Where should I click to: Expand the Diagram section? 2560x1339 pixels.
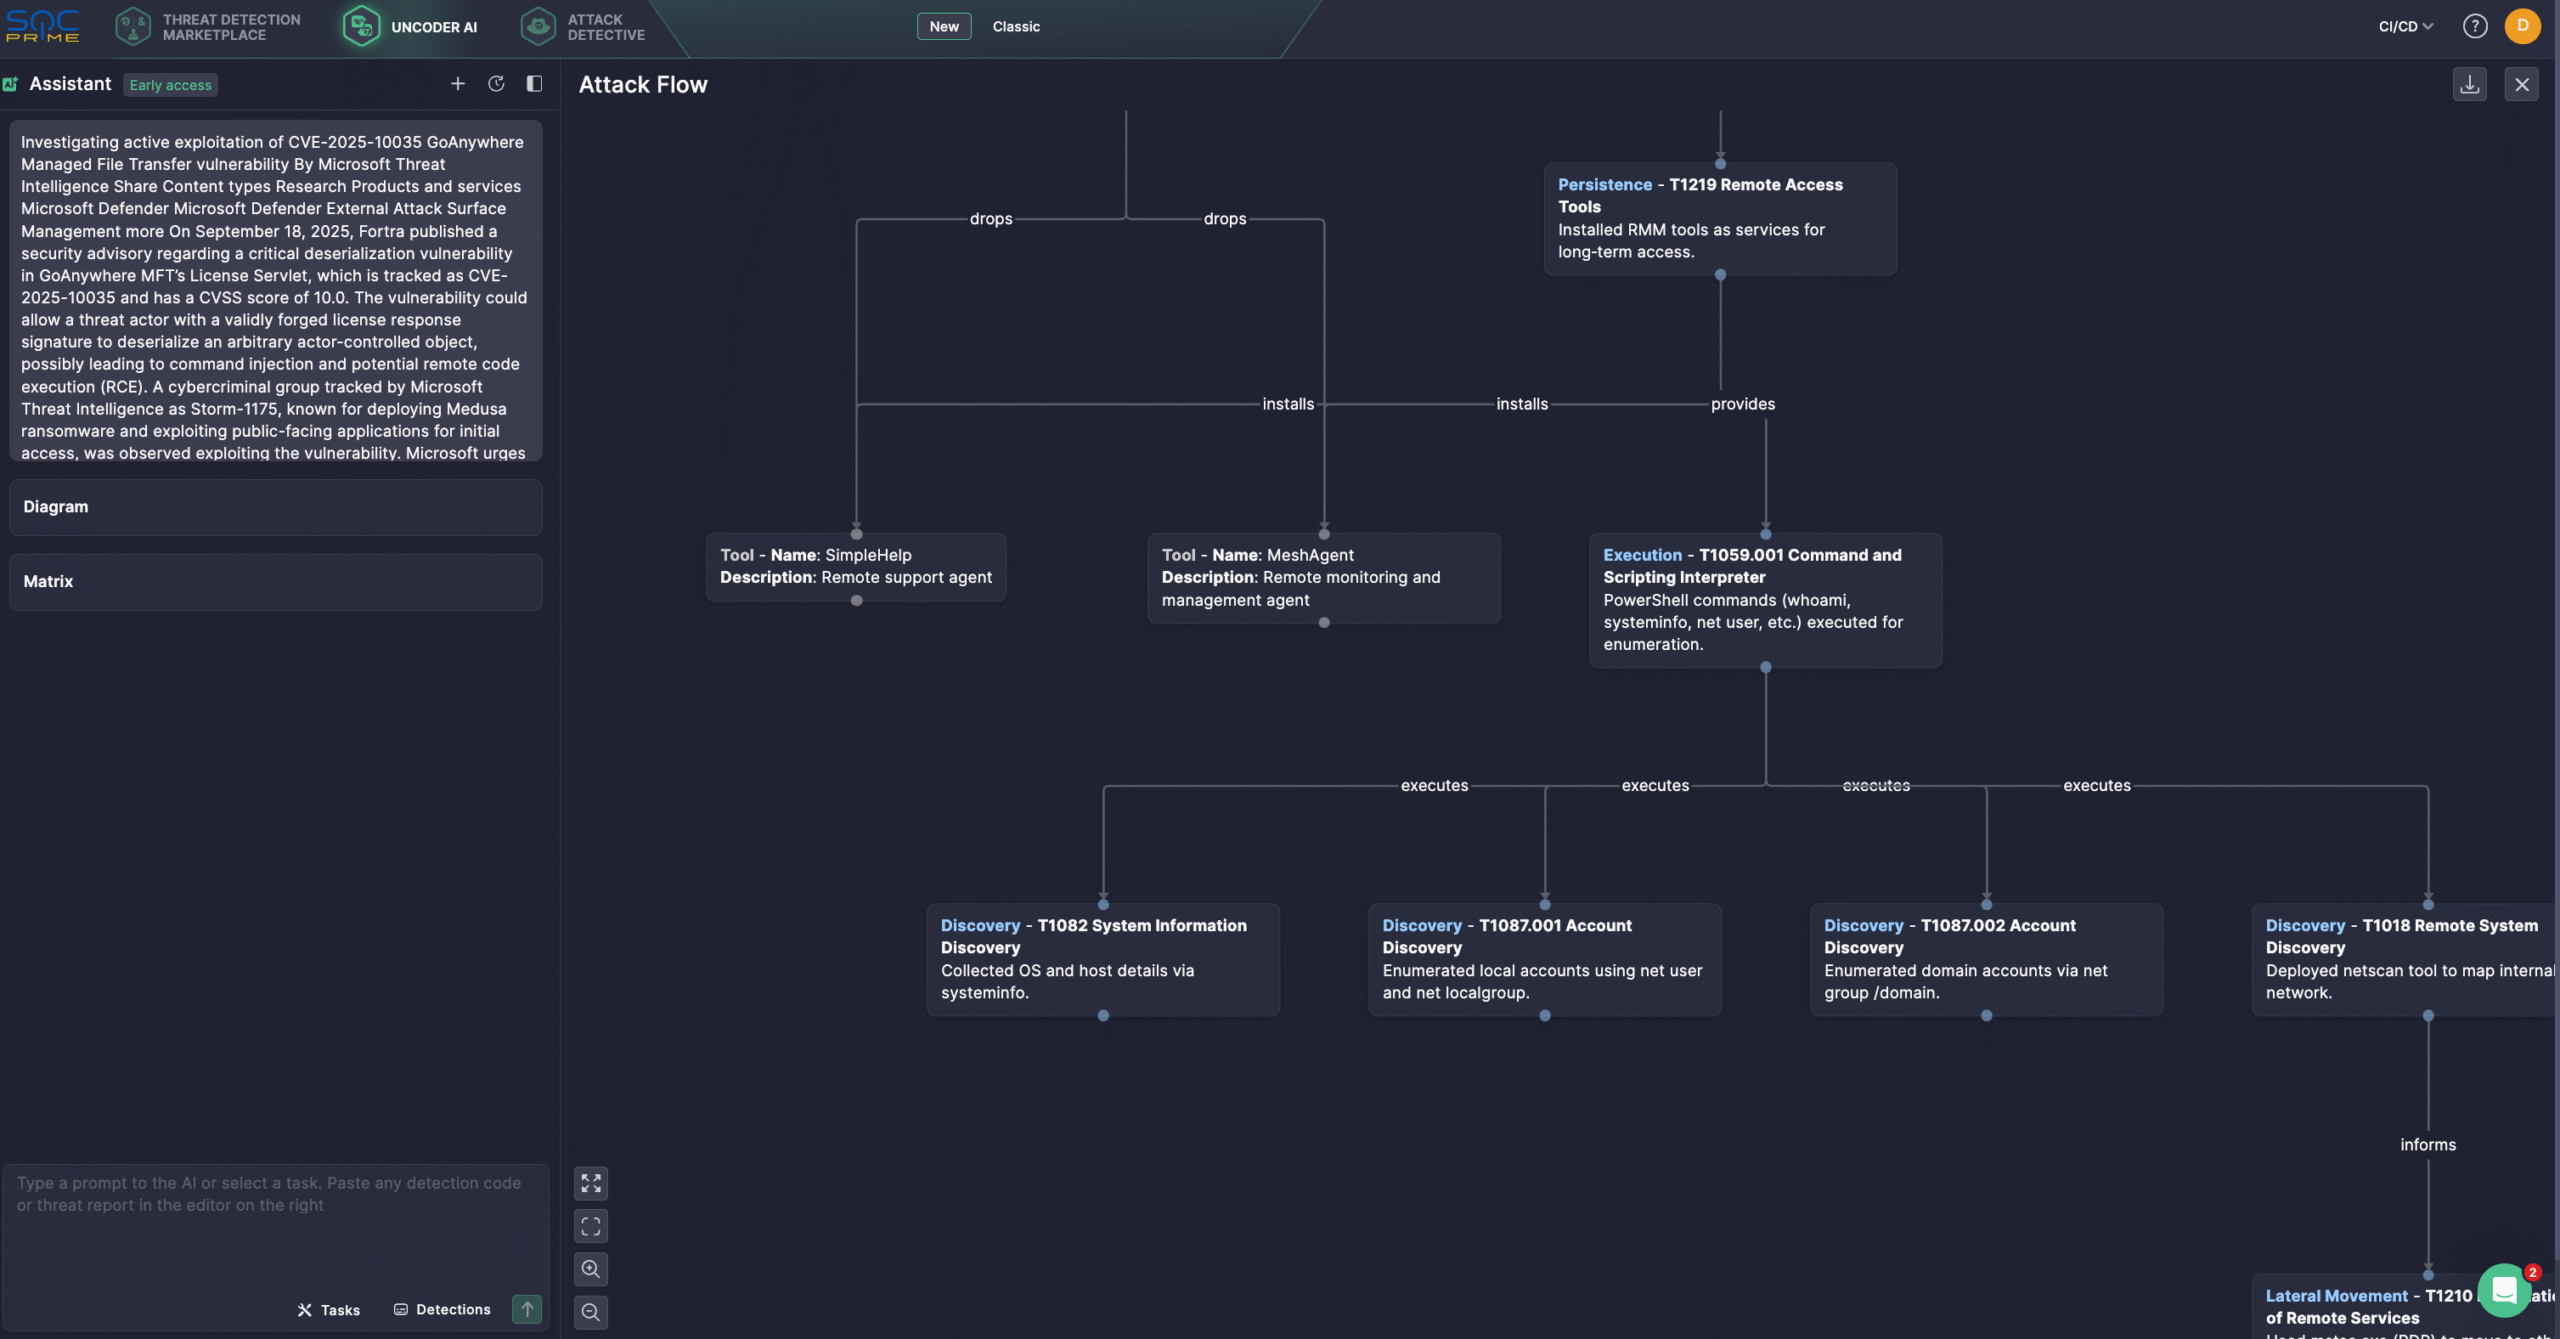click(275, 507)
